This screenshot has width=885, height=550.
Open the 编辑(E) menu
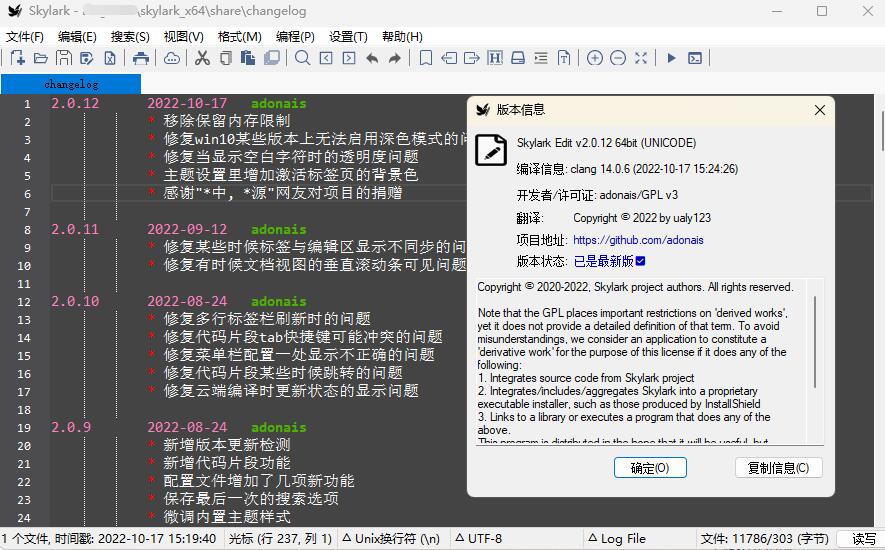pos(77,37)
